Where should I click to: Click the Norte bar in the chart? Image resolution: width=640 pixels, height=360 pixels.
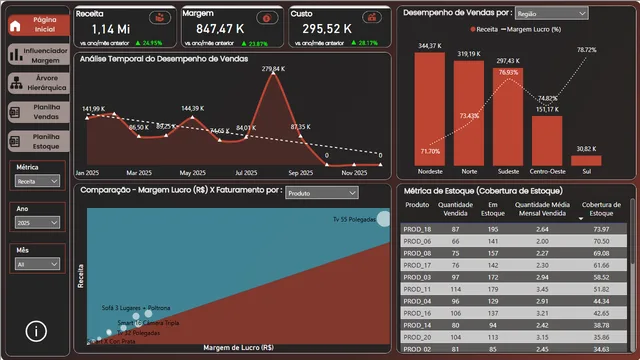coord(469,113)
